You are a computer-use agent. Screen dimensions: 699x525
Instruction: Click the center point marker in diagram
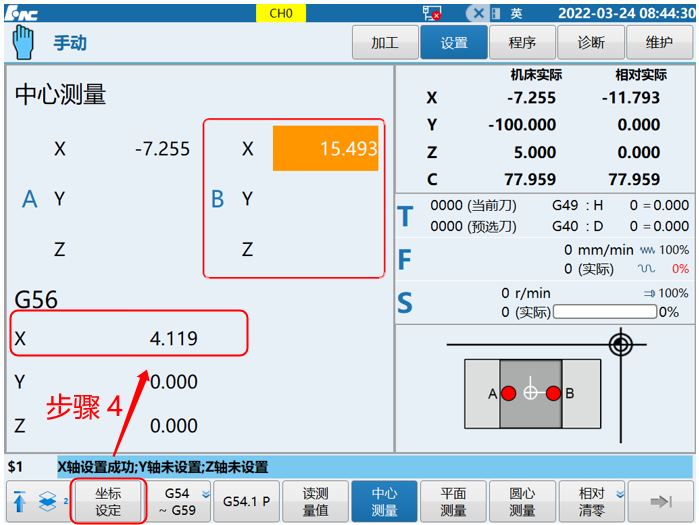pos(531,393)
